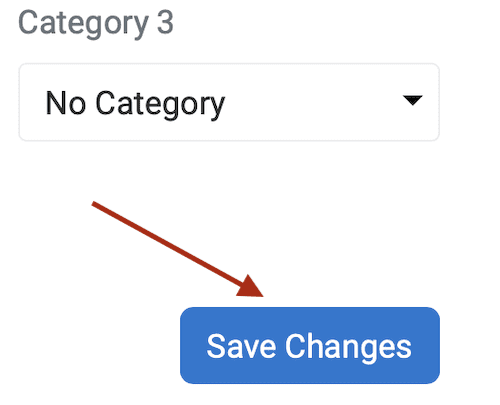Click the empty area inside the No Category field
The width and height of the screenshot is (500, 405).
(x=313, y=102)
